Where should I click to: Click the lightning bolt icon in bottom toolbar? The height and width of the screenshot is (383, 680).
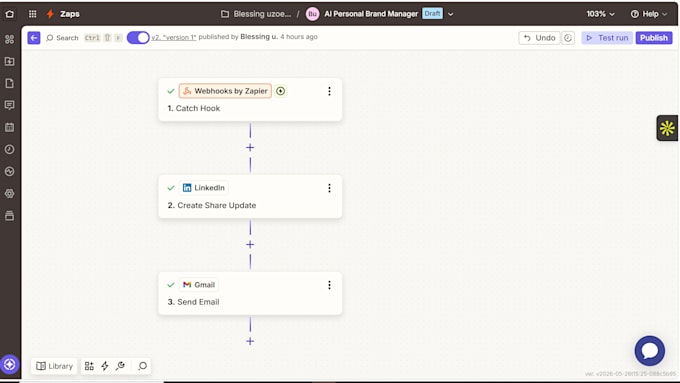(105, 366)
